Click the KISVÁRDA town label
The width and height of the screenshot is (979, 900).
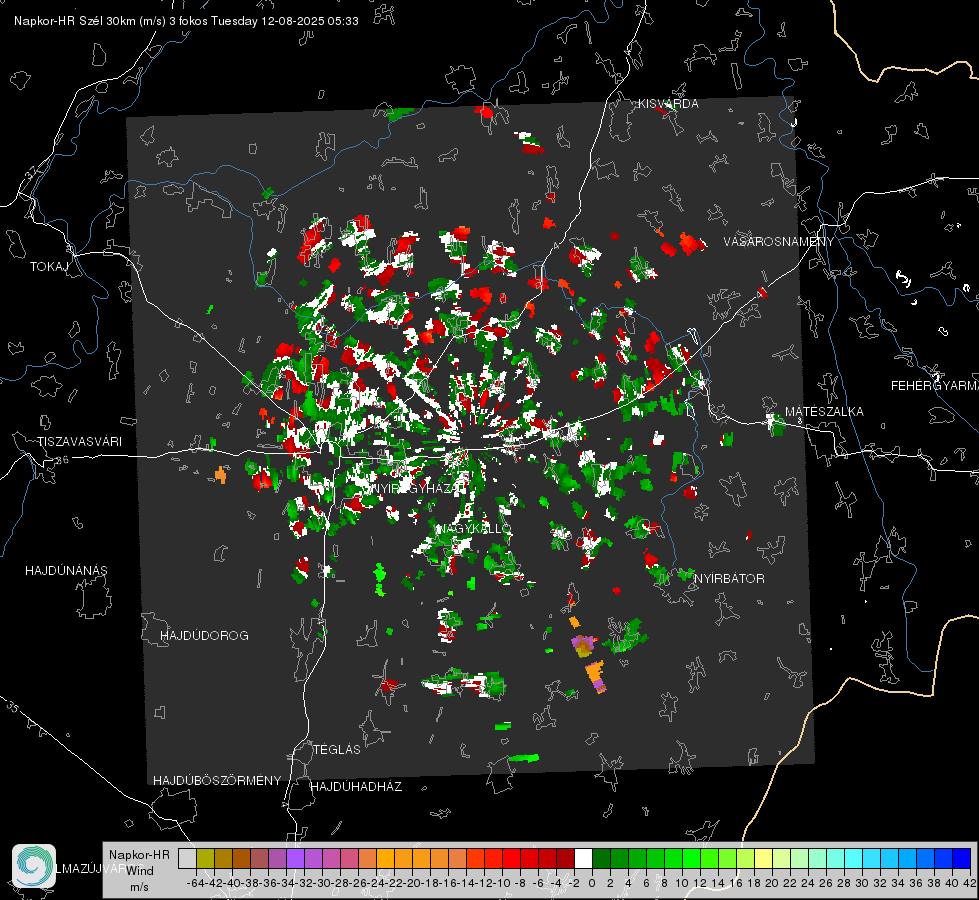pos(667,104)
